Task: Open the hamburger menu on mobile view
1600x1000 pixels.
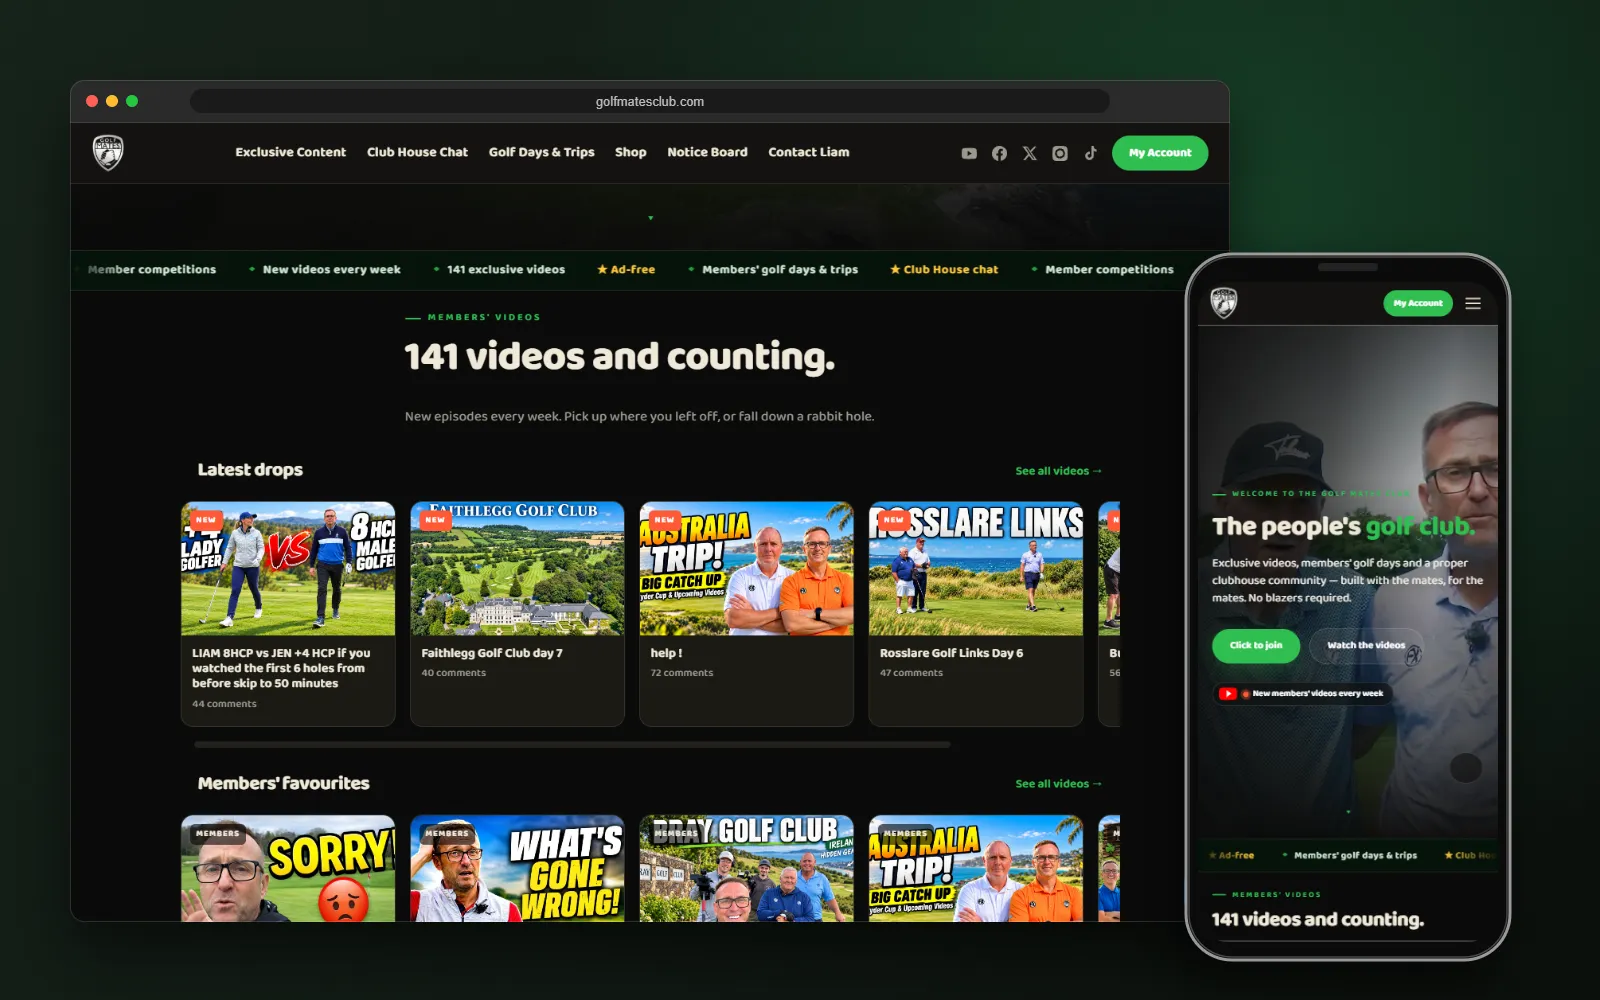Action: [1473, 303]
